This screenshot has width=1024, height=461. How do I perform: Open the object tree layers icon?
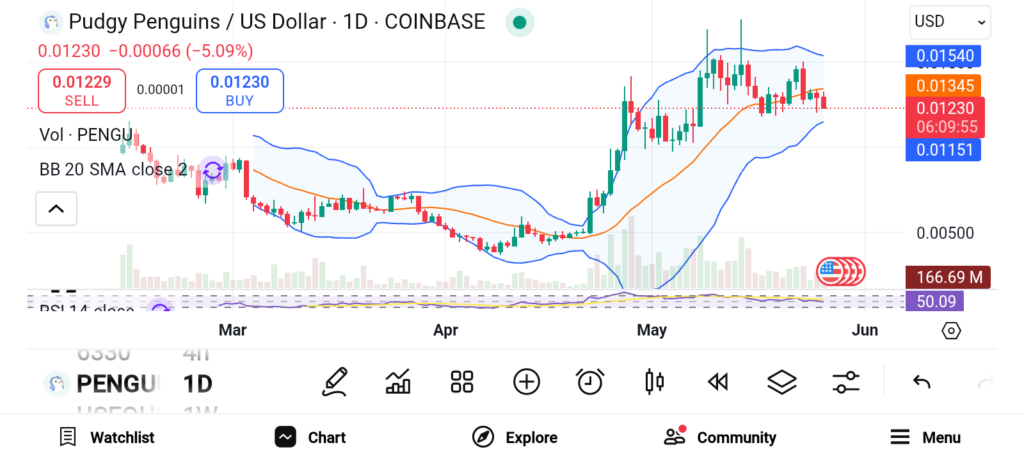(x=782, y=382)
